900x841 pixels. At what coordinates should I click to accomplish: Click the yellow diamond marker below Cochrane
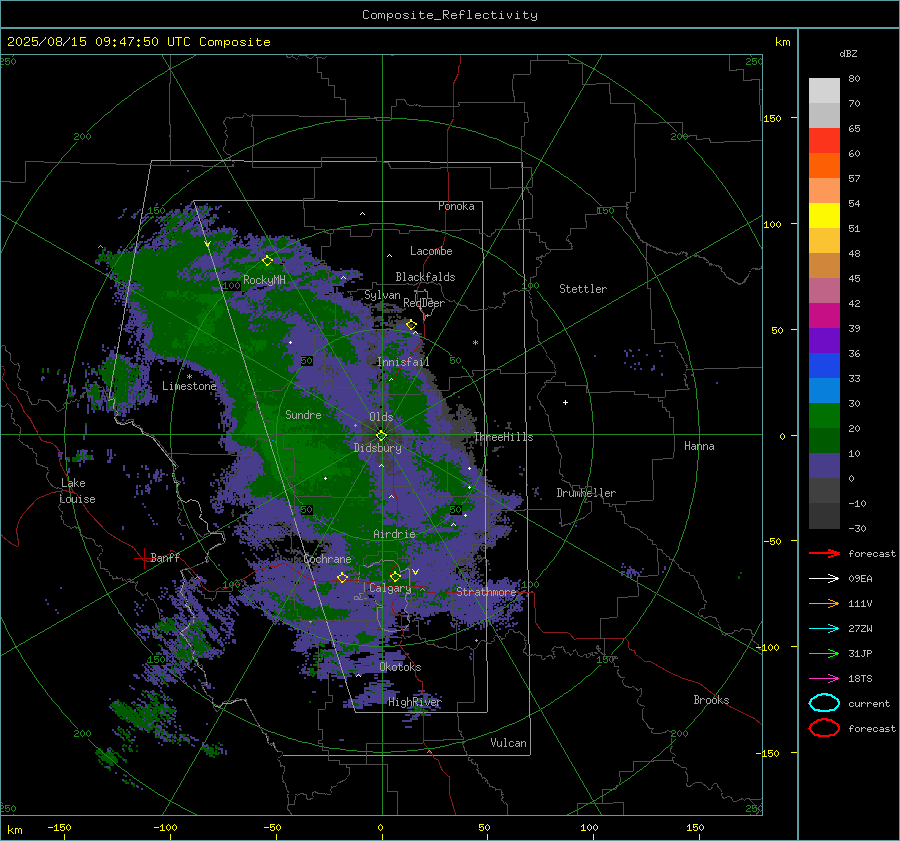pos(342,577)
